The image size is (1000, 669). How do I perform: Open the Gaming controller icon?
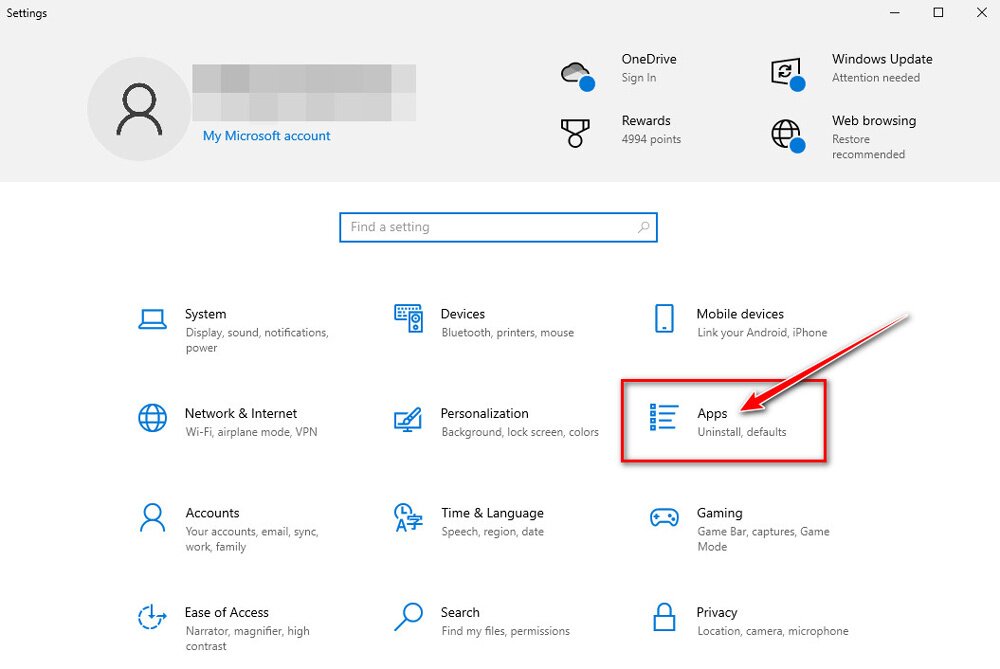click(x=664, y=517)
